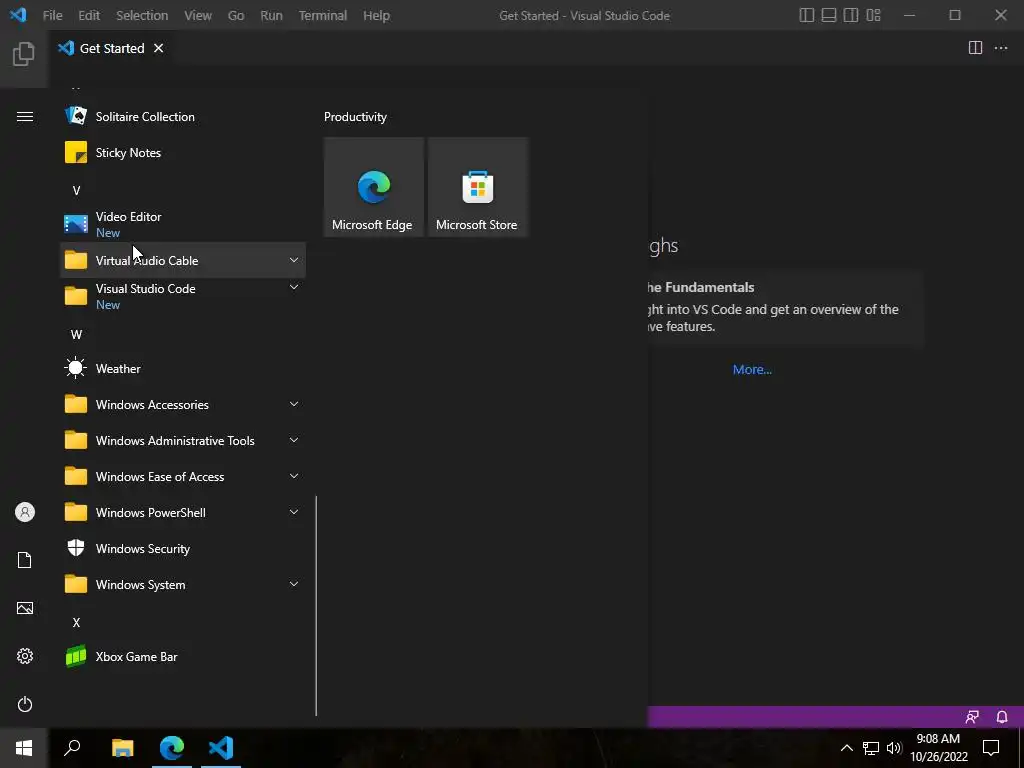Open the Run menu
This screenshot has width=1024, height=768.
271,15
